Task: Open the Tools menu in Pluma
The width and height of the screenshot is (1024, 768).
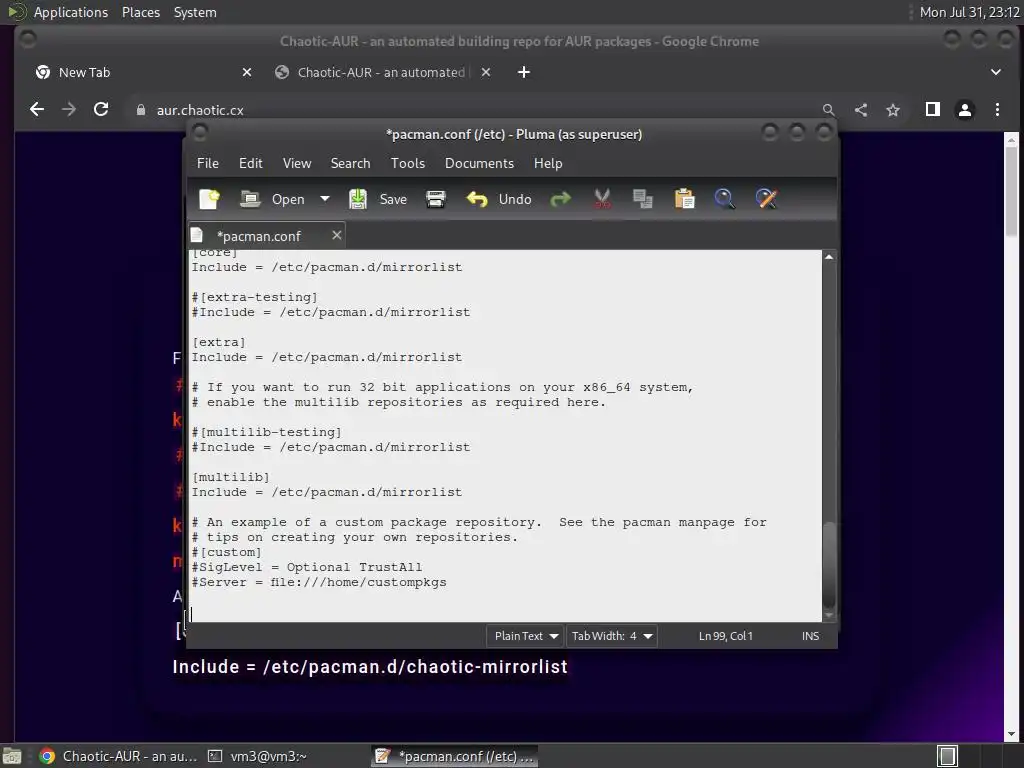Action: tap(408, 163)
